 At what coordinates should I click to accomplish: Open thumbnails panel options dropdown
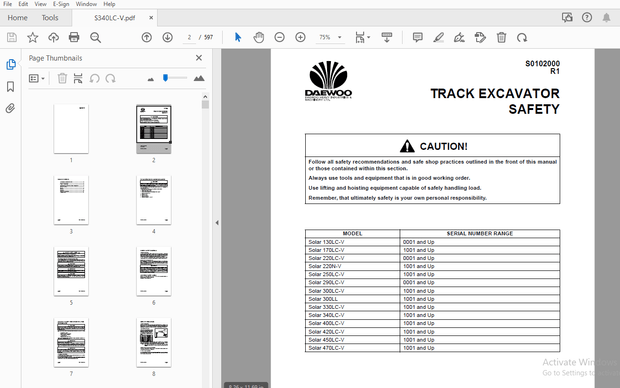[x=37, y=78]
